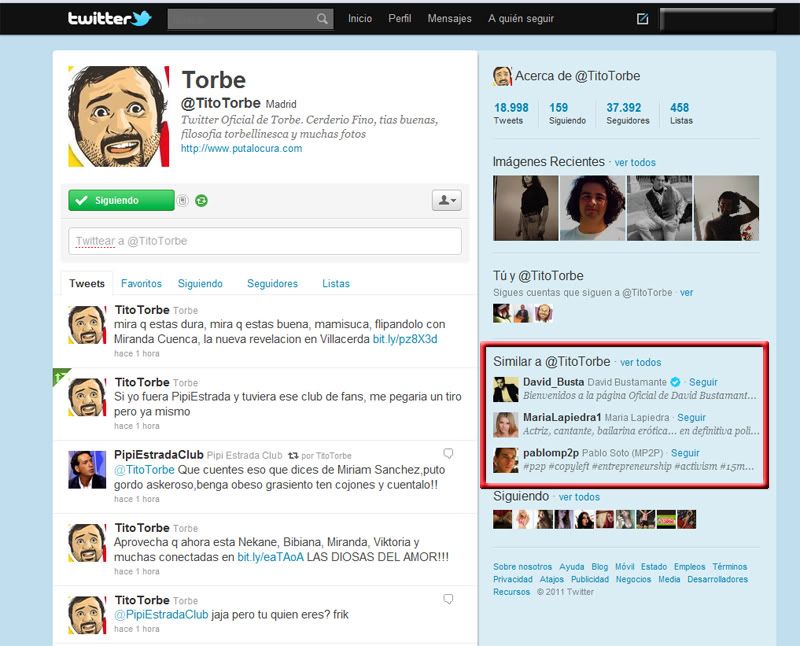Click the 159 Siguiendo count

(x=567, y=113)
